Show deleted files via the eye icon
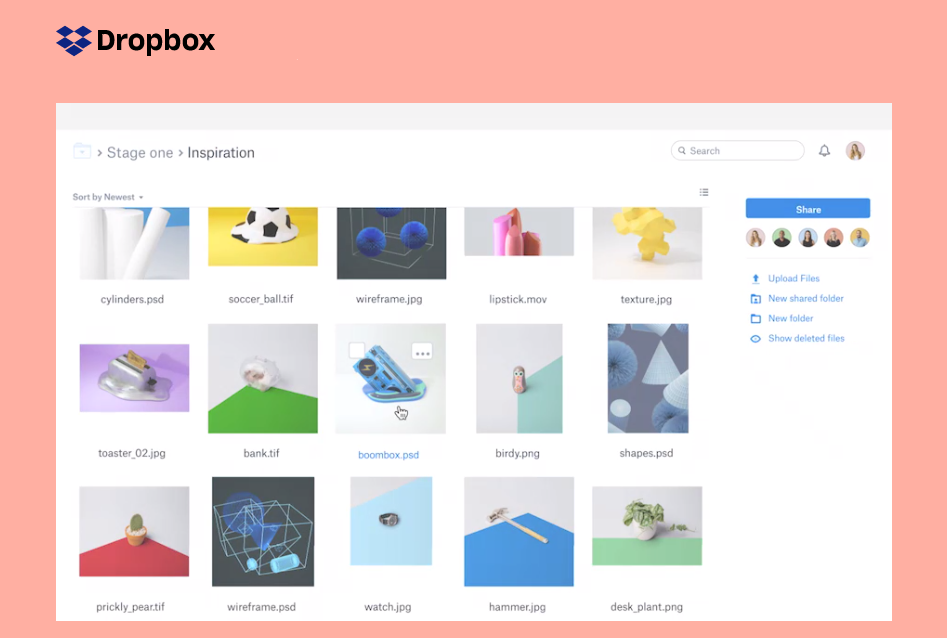Screen dimensions: 947x638 coord(756,339)
